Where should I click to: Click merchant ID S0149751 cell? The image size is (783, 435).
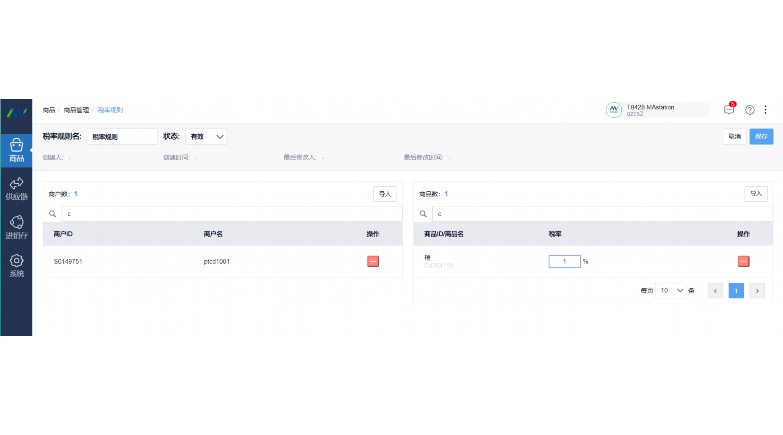[x=68, y=261]
